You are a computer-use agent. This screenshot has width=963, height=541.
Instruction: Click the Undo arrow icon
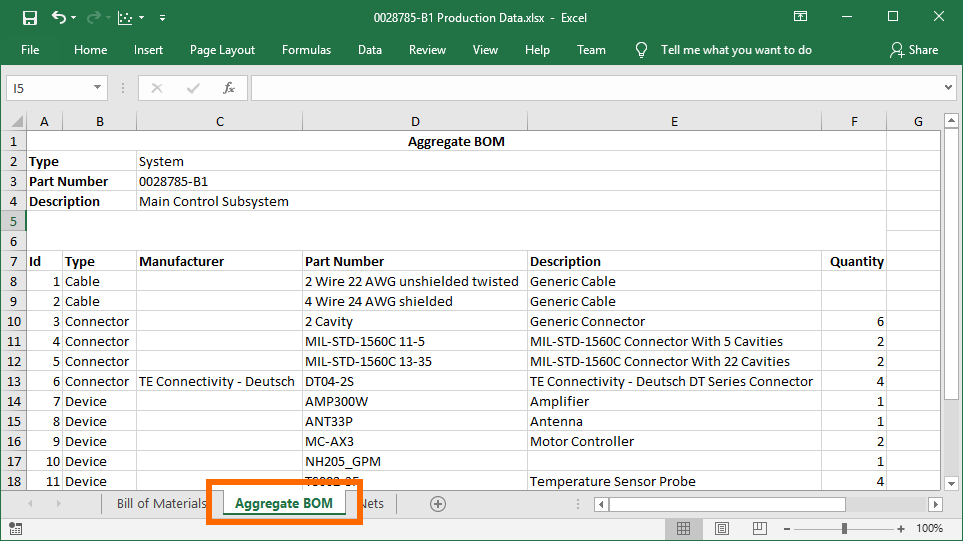coord(58,17)
